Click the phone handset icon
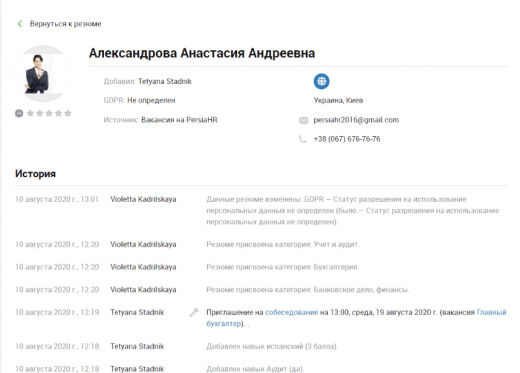Screen dimensions: 520x373 (303, 139)
